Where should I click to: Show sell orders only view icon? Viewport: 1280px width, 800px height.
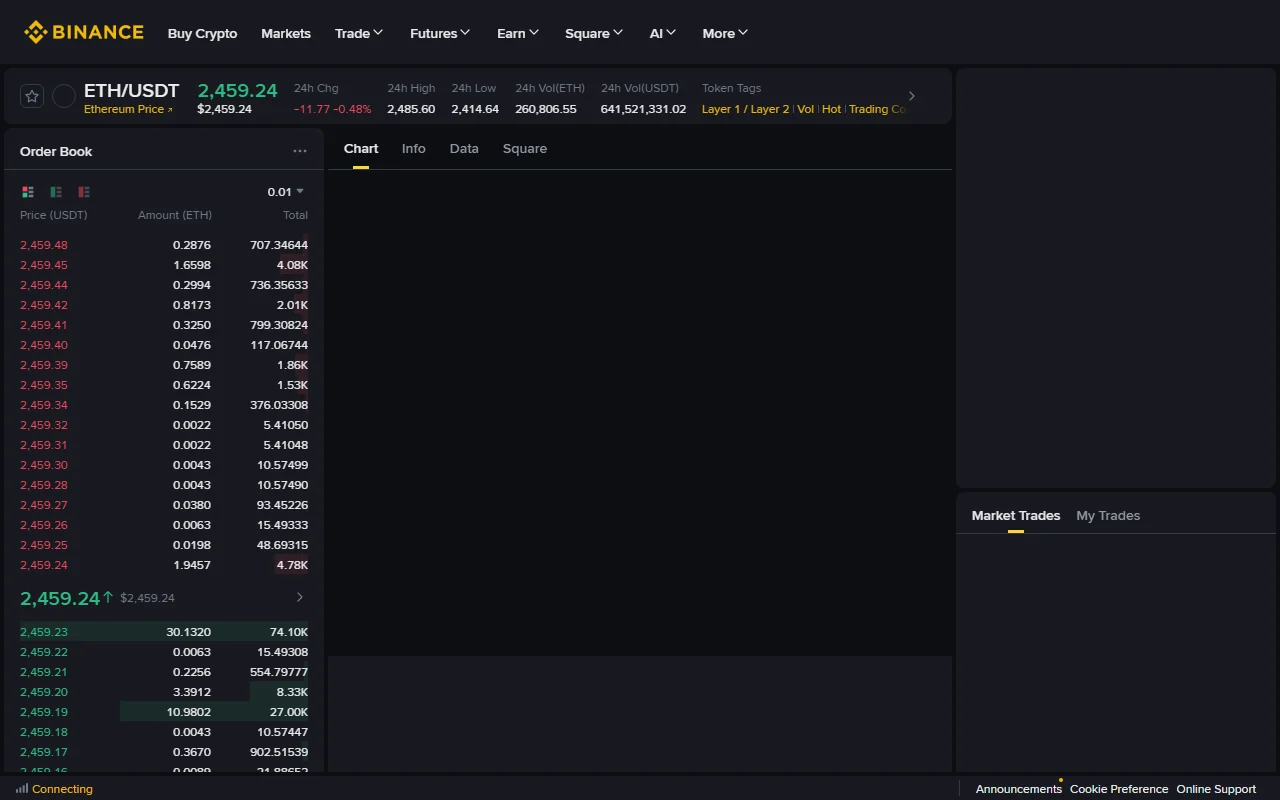[84, 192]
